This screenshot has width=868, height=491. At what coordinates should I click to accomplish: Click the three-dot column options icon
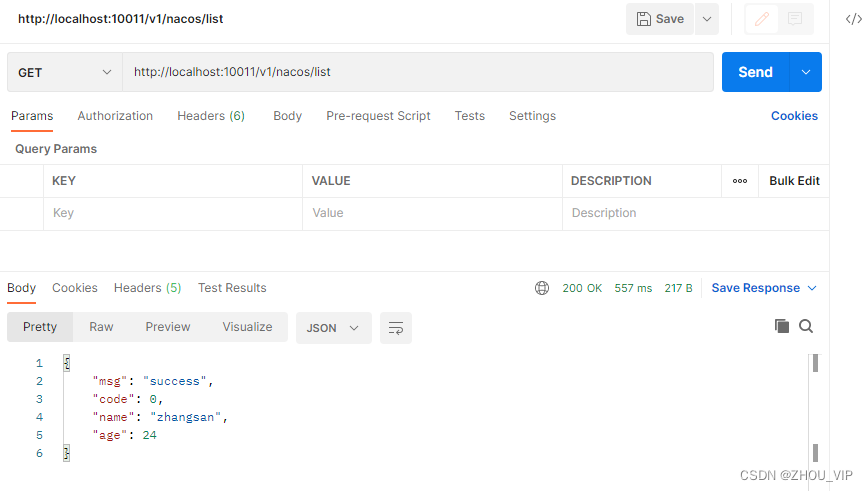click(x=740, y=181)
